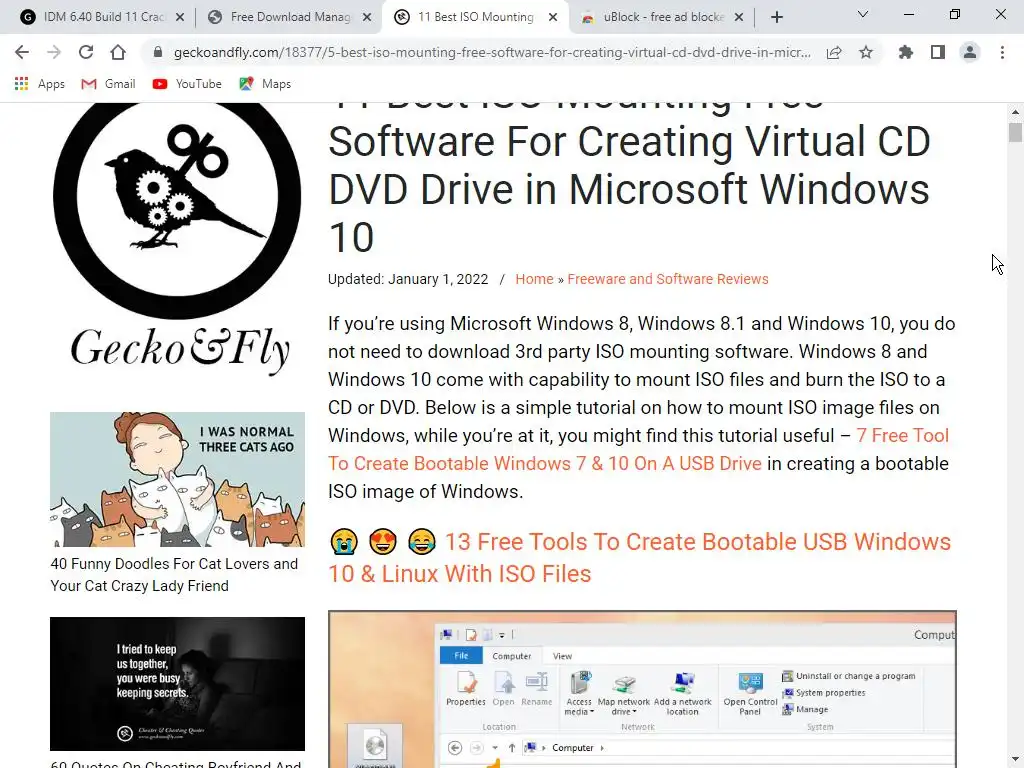Select the 11 Best ISO Mounting tab

[475, 17]
